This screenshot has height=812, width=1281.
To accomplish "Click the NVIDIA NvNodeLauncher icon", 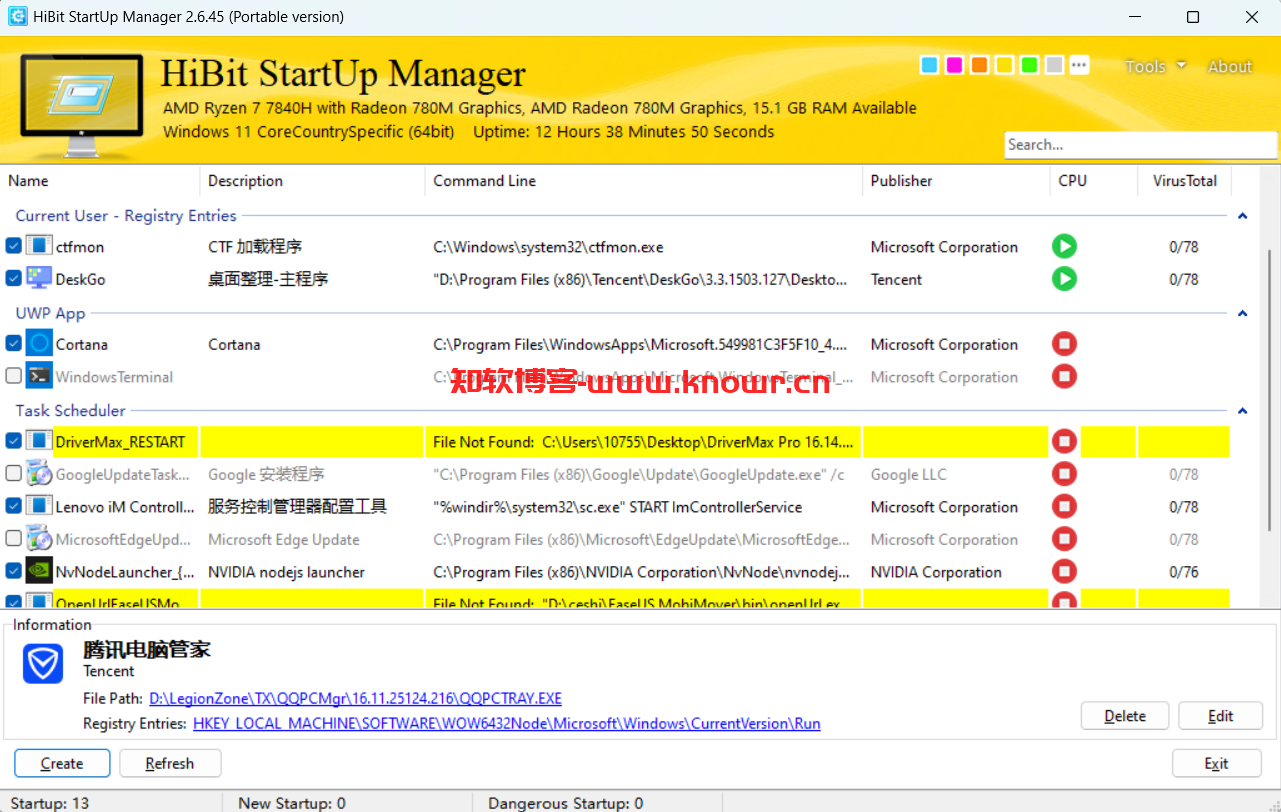I will pos(39,572).
